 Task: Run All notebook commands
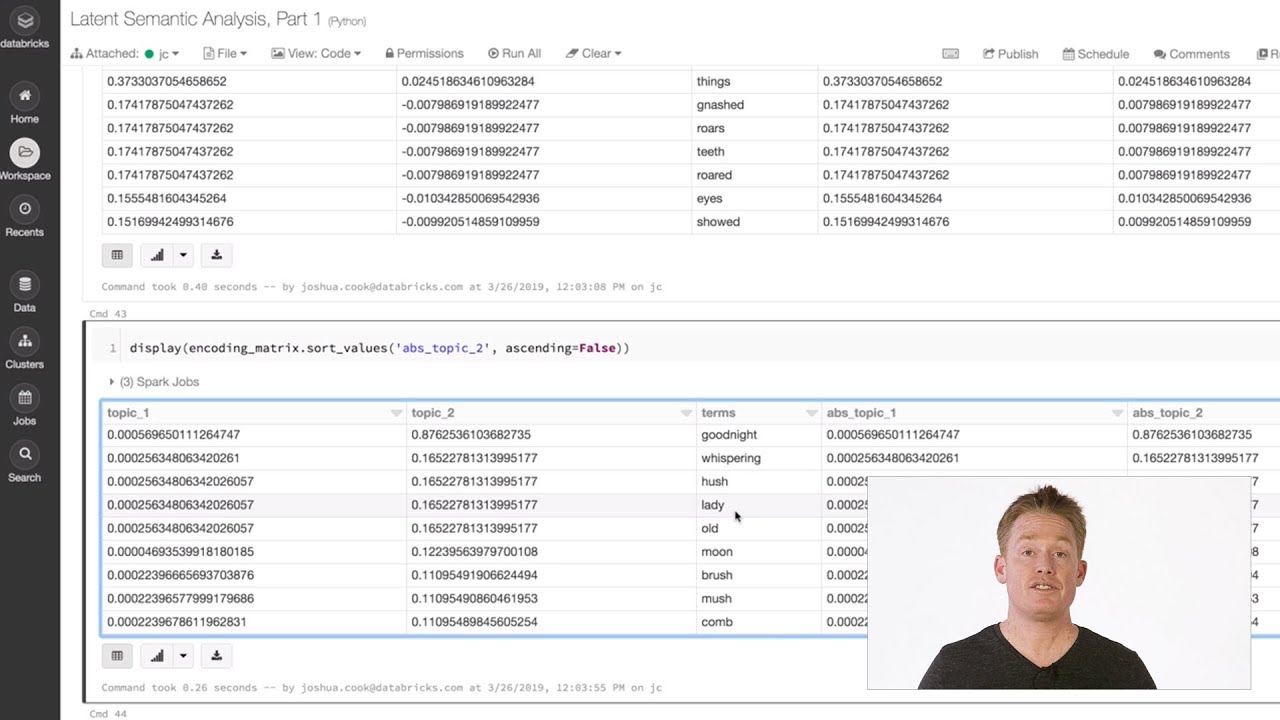[514, 54]
